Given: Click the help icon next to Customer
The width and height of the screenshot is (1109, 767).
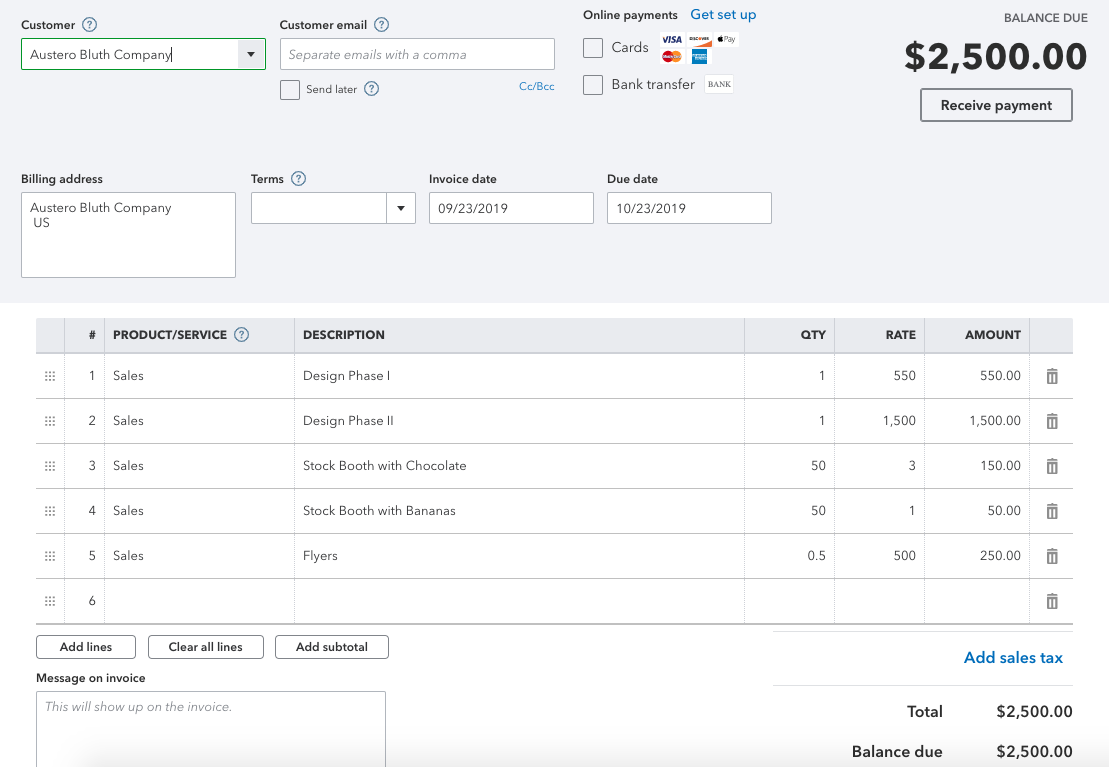Looking at the screenshot, I should point(89,25).
